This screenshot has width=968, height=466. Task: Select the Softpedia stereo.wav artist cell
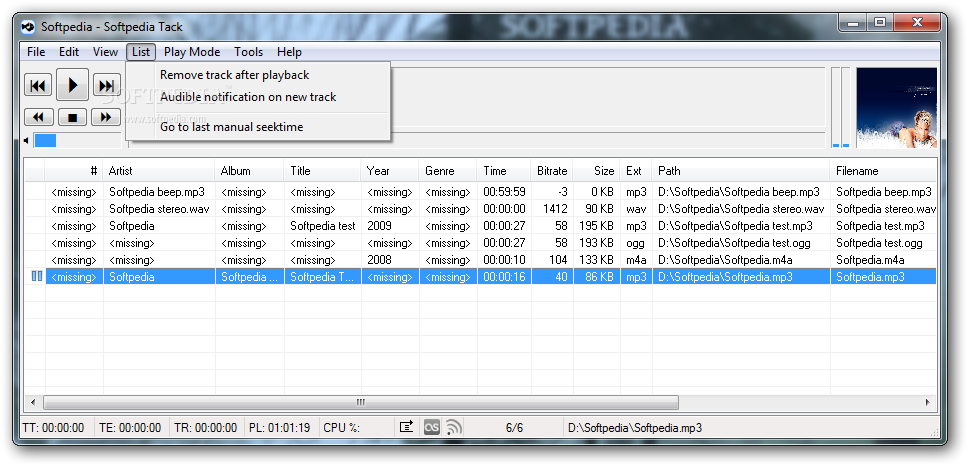tap(159, 209)
